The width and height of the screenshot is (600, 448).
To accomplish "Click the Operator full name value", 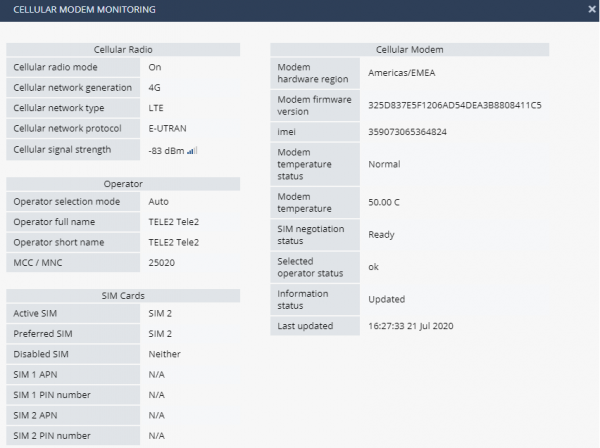I will [174, 222].
